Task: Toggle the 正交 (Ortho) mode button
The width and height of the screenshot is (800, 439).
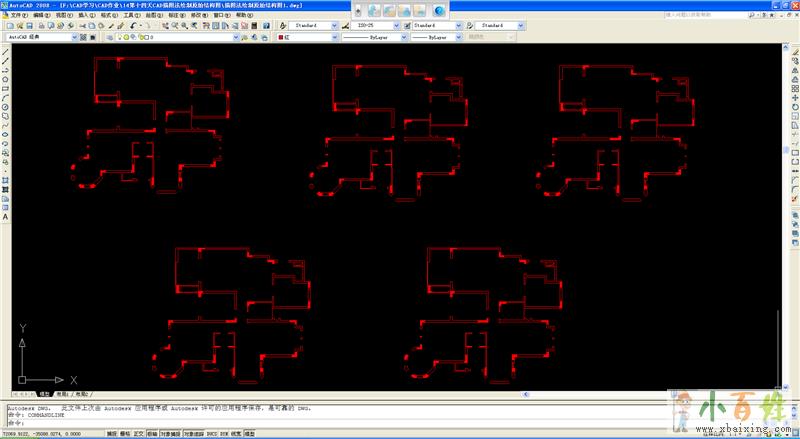Action: pyautogui.click(x=139, y=434)
